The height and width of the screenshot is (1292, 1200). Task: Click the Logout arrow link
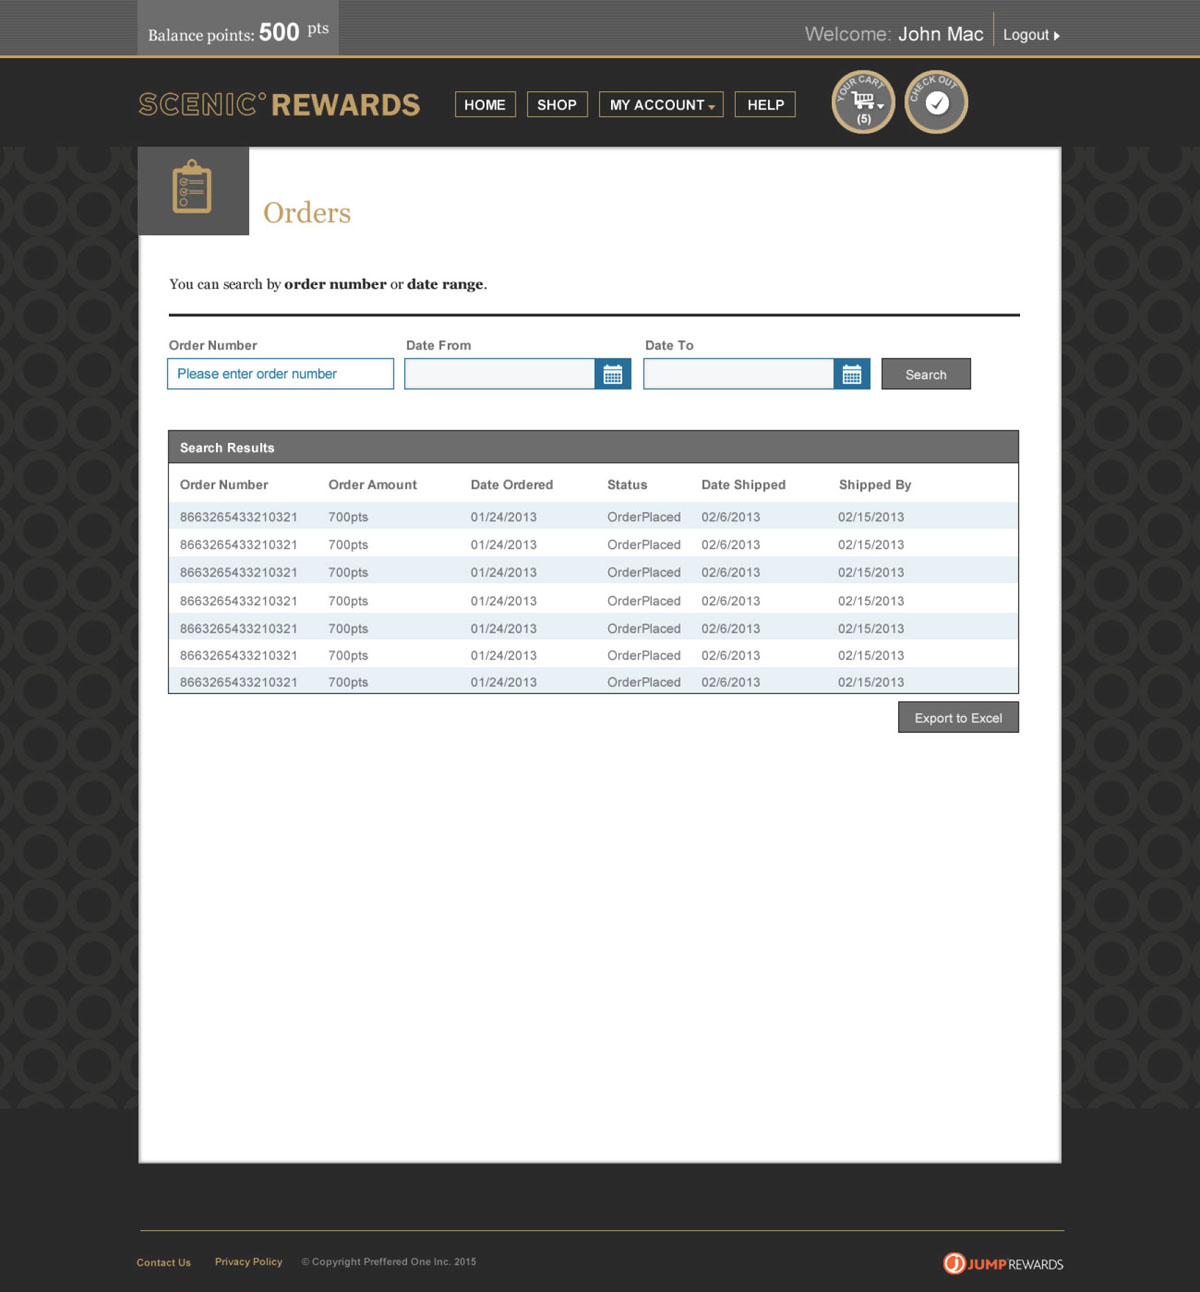[x=1031, y=35]
